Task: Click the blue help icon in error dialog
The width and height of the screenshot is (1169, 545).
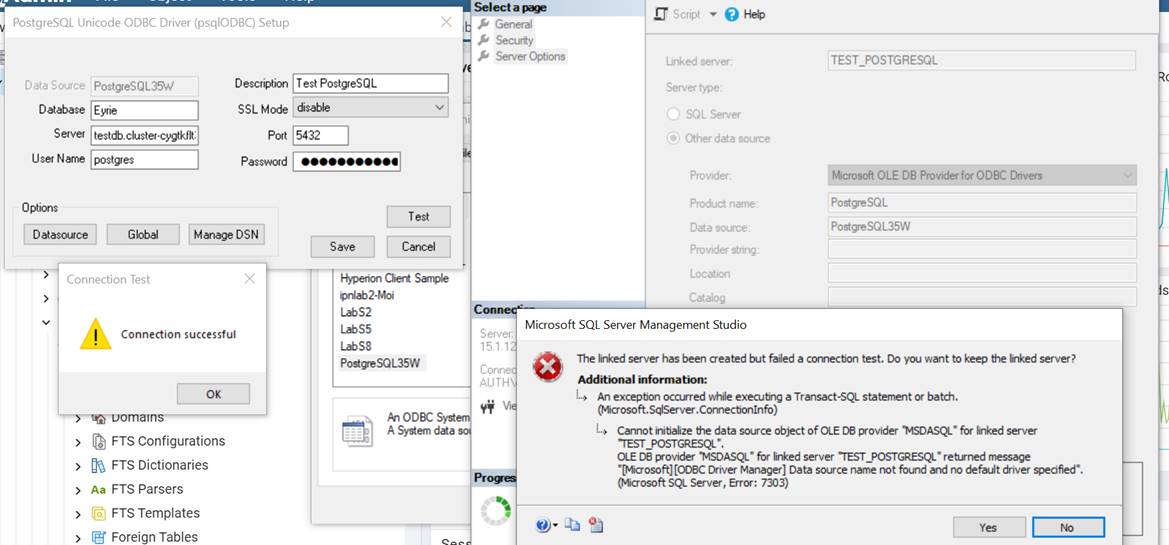Action: click(543, 525)
